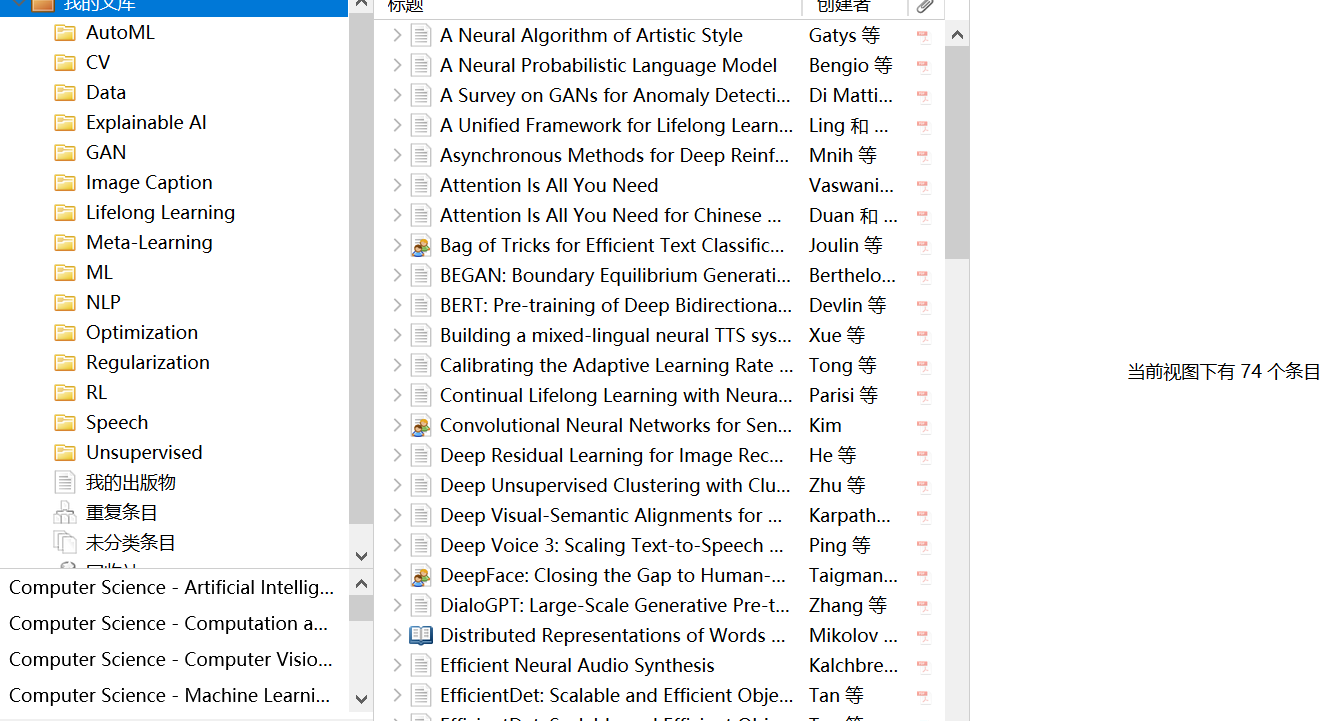Open the AutoML collection folder
1342x721 pixels.
pyautogui.click(x=120, y=32)
